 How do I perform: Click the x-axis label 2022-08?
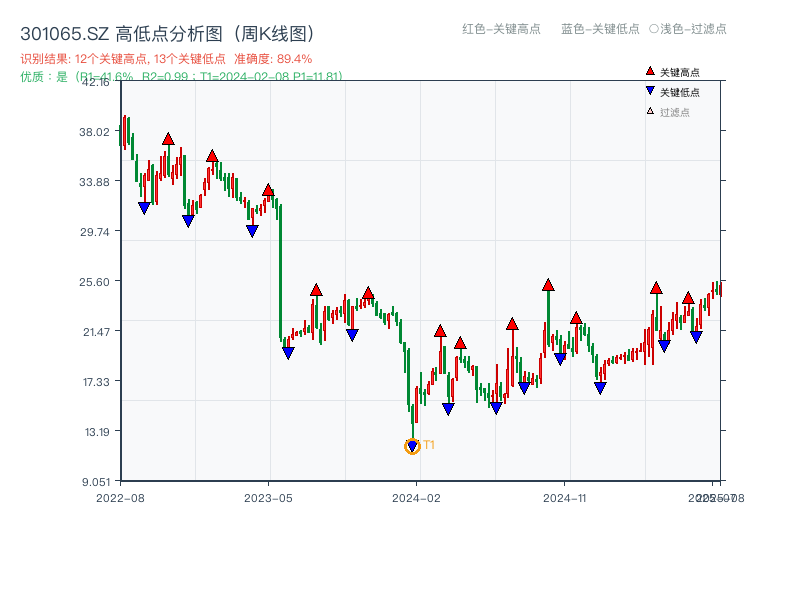click(120, 498)
